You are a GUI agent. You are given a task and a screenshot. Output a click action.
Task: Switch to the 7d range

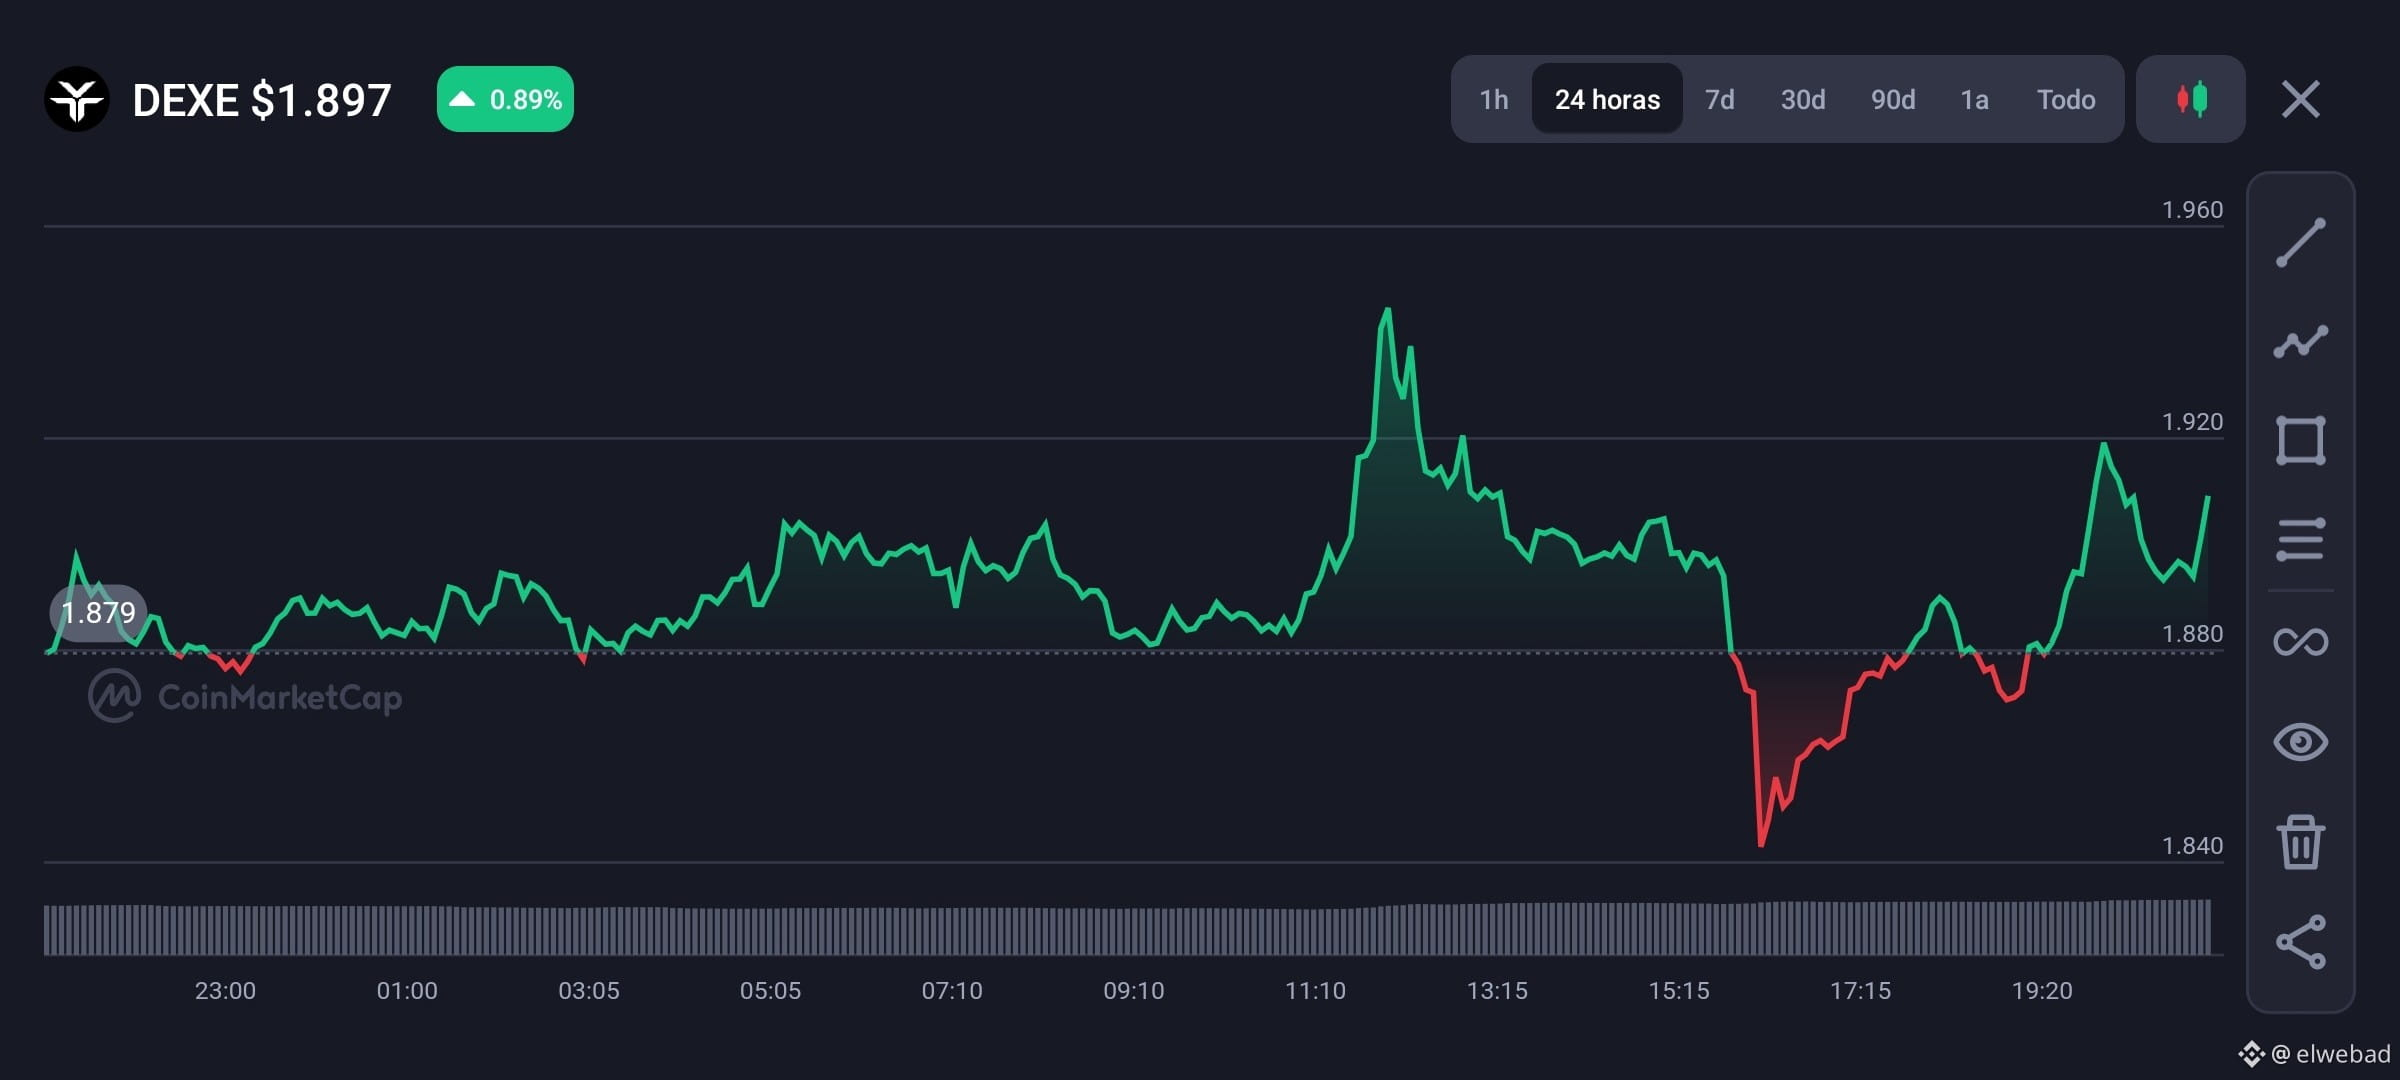coord(1719,100)
